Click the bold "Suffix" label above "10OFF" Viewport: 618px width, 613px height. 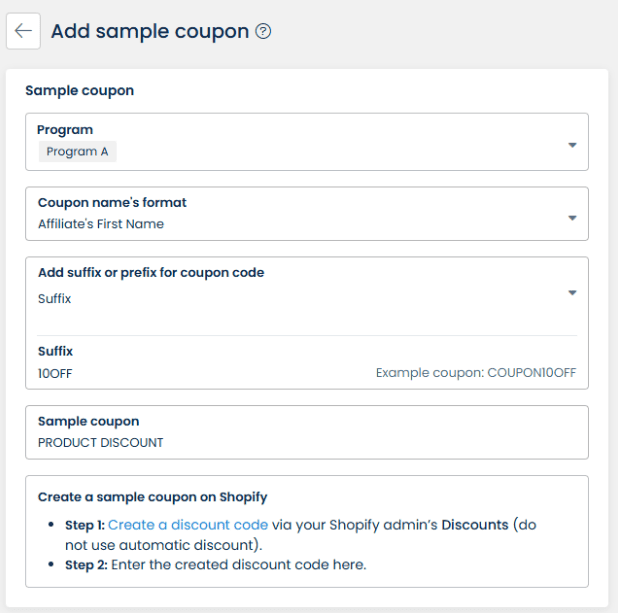pyautogui.click(x=55, y=351)
